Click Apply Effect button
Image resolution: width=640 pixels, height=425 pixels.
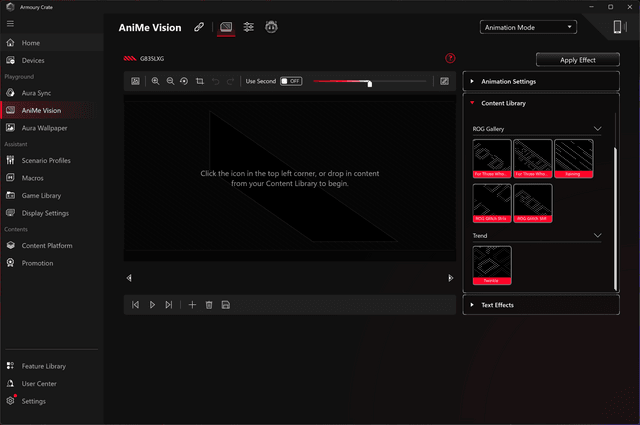coord(578,60)
